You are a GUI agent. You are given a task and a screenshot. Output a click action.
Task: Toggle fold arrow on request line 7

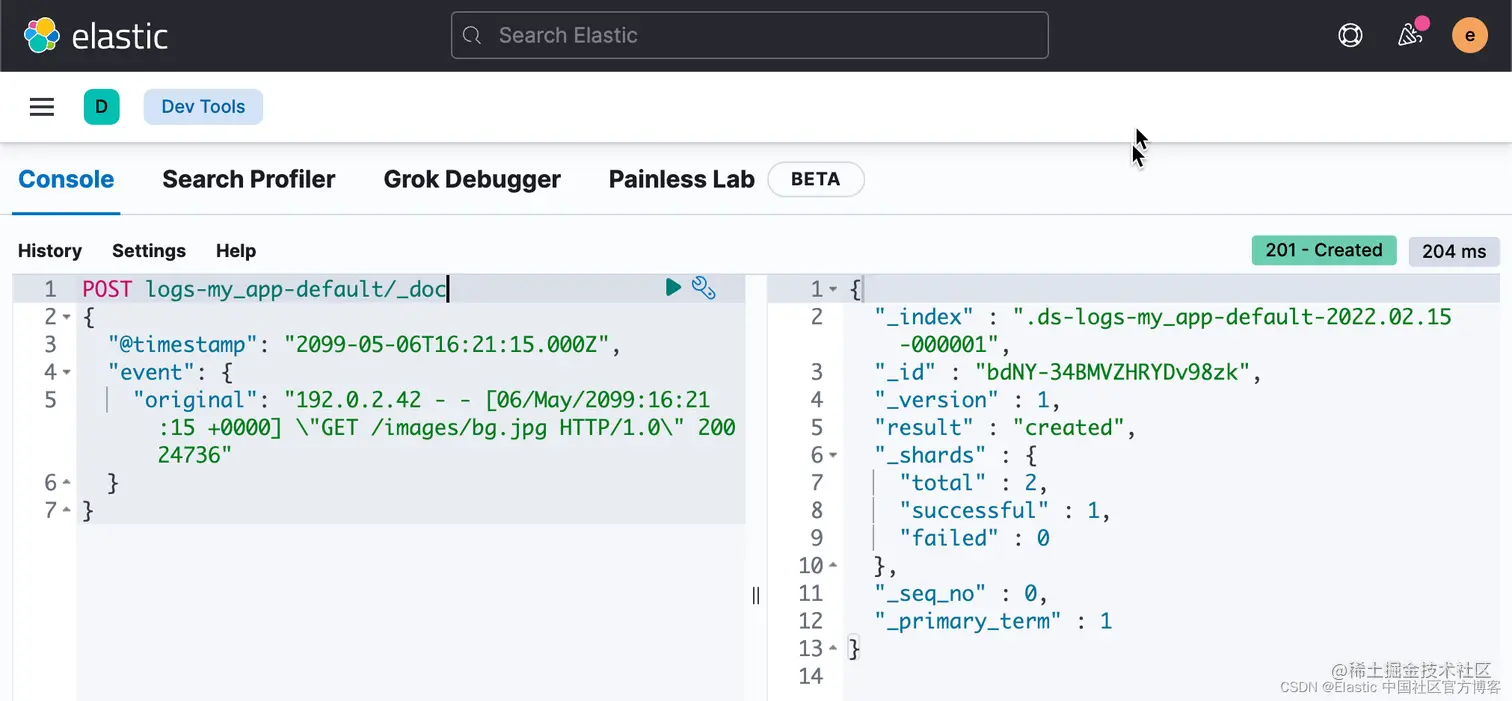[x=66, y=511]
